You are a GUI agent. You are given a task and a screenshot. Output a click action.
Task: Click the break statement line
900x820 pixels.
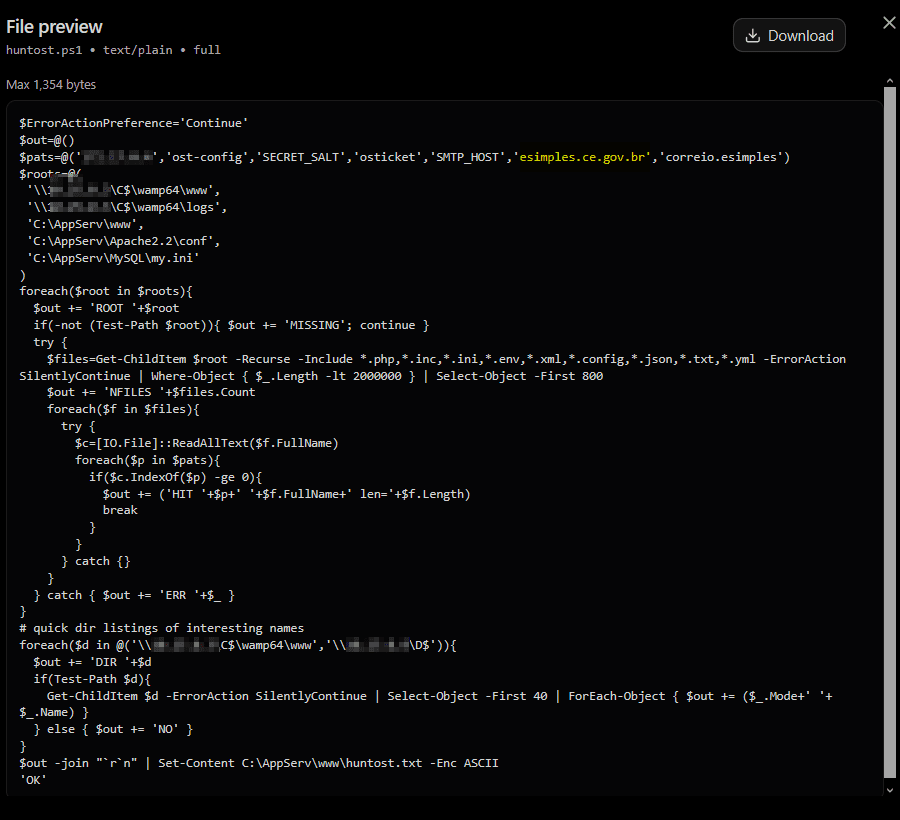[120, 510]
